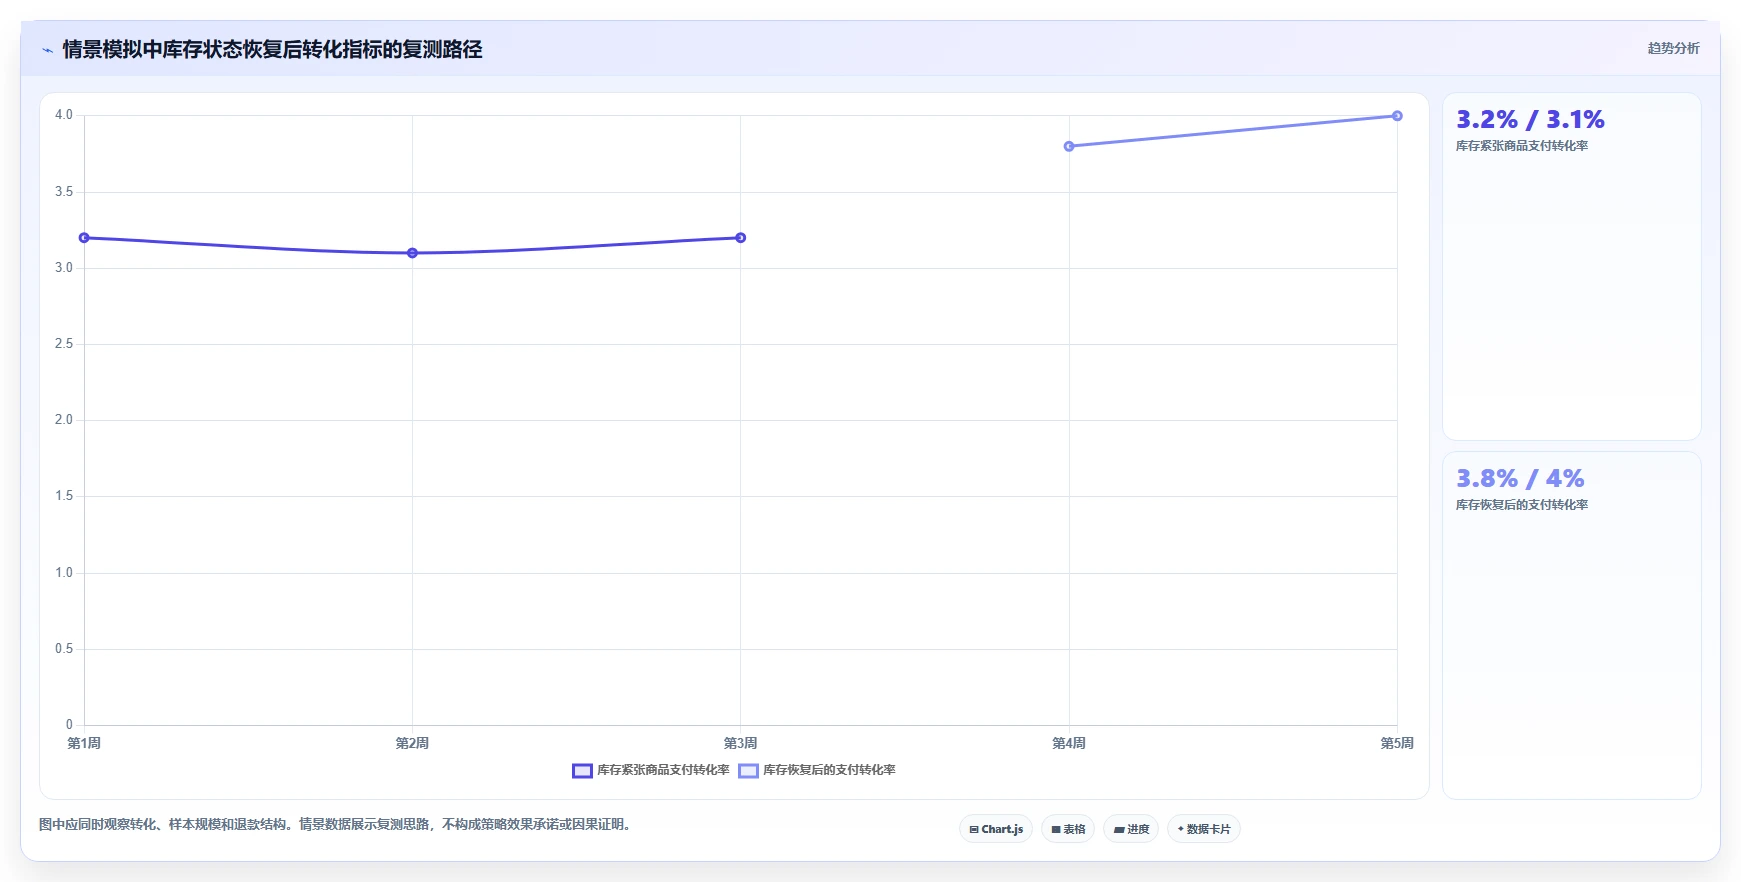
Task: Click the 第5周 data point at 4.0
Action: click(1397, 116)
